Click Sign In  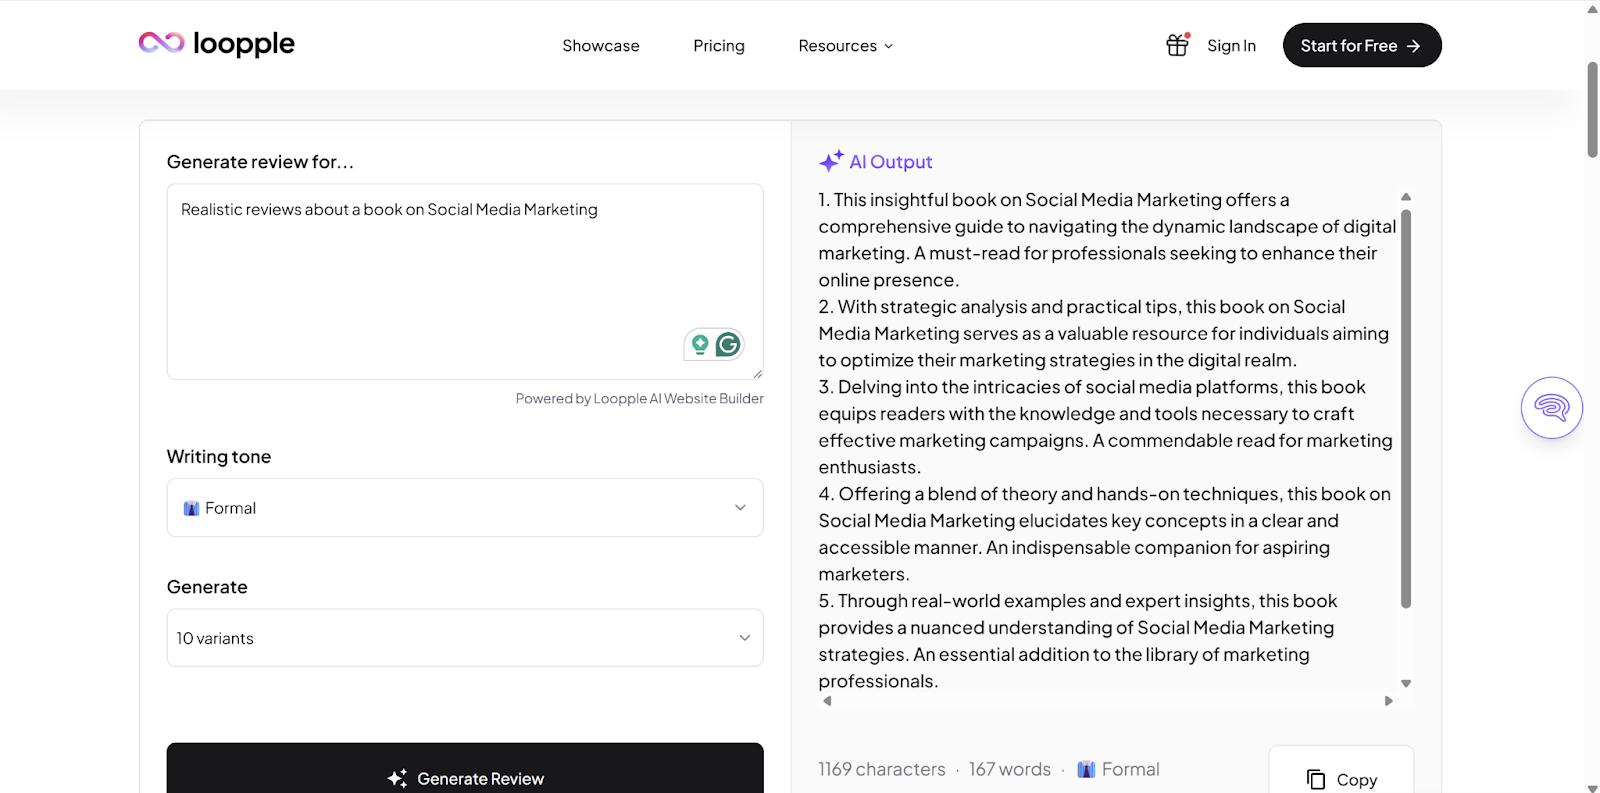(1231, 46)
